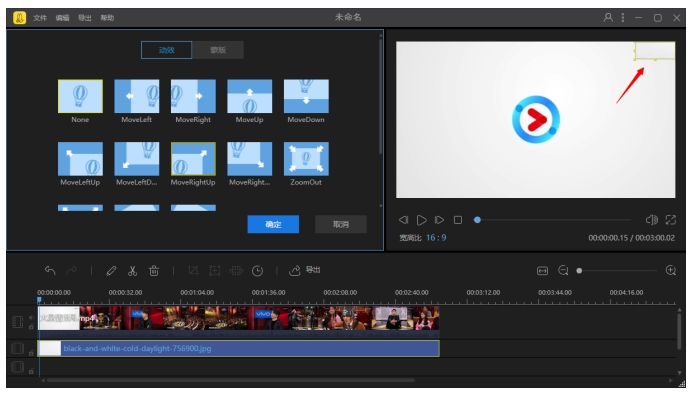Toggle lock on the jpg image track
The height and width of the screenshot is (394, 690).
(31, 353)
